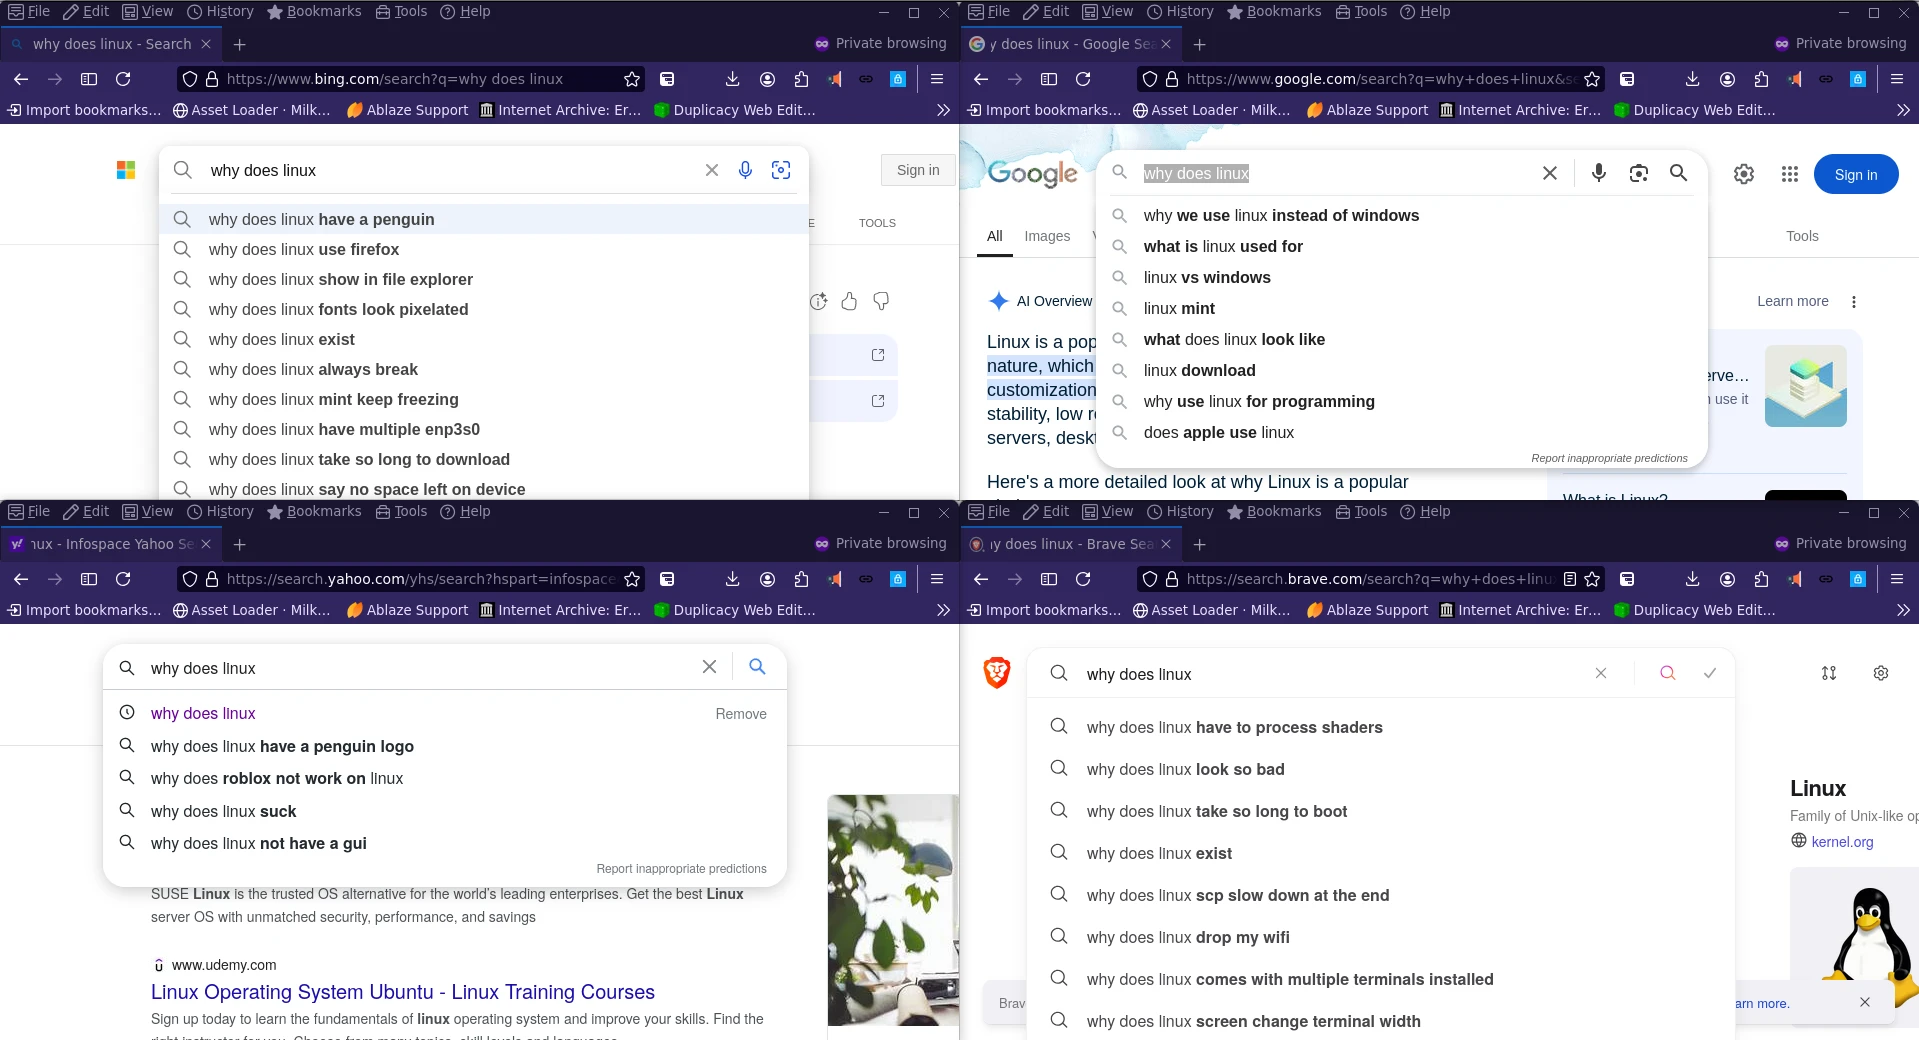Click Remove next to Yahoo history suggestion

click(741, 714)
